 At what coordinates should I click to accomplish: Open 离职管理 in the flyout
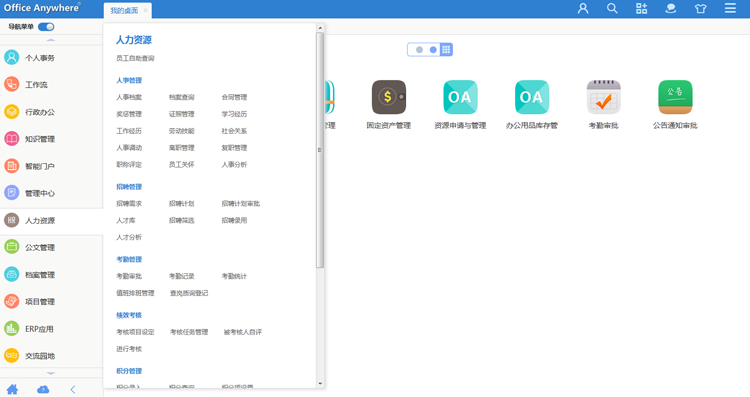pyautogui.click(x=182, y=148)
